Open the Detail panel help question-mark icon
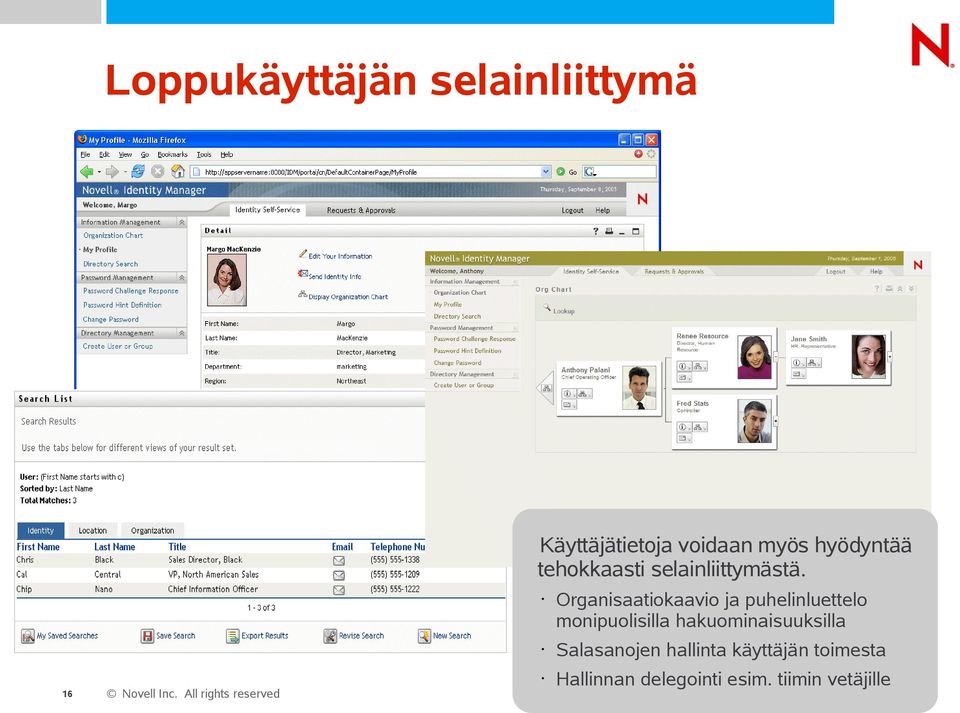The height and width of the screenshot is (713, 960). [595, 231]
